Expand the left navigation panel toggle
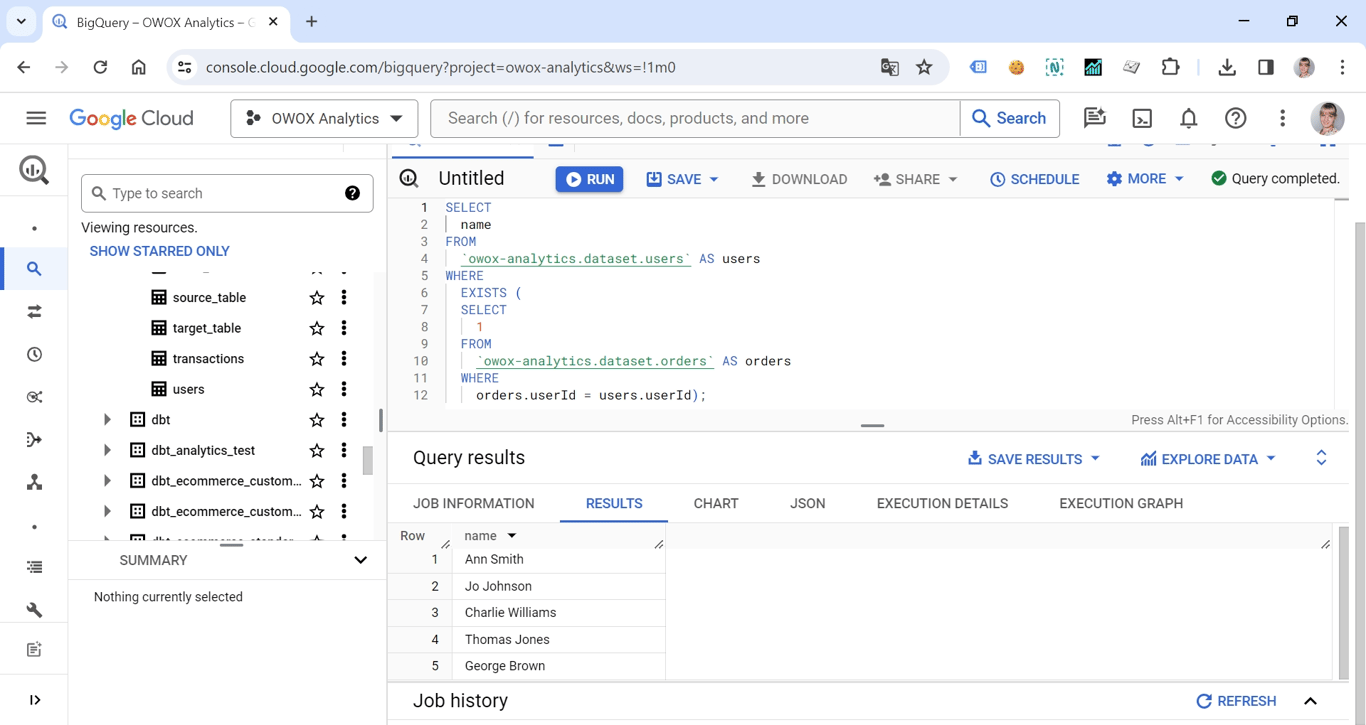The height and width of the screenshot is (725, 1366). click(34, 700)
